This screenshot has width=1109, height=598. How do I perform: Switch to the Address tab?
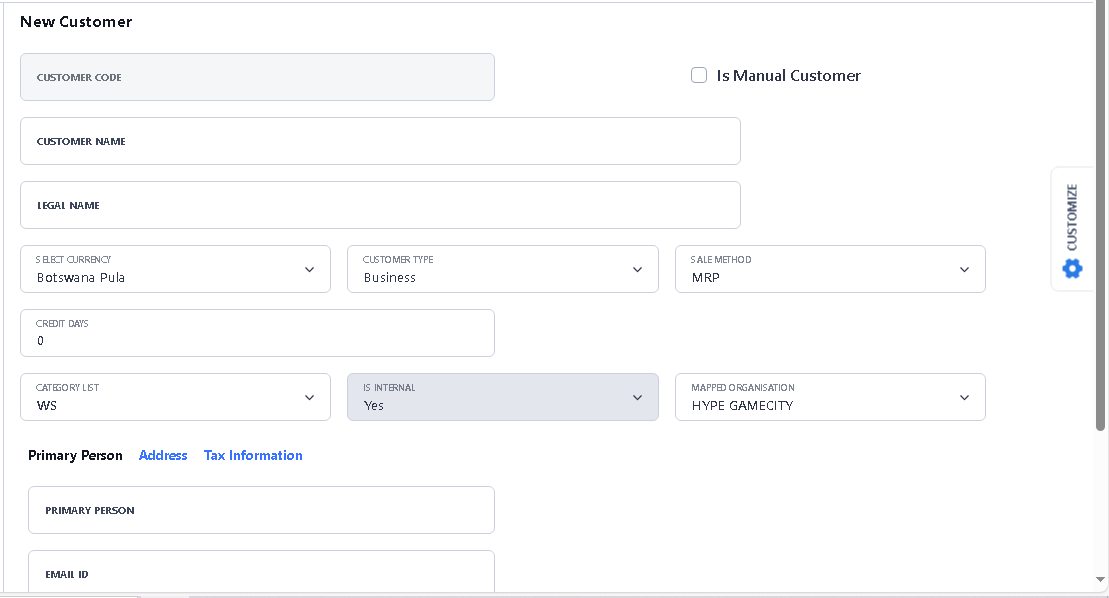pos(163,455)
